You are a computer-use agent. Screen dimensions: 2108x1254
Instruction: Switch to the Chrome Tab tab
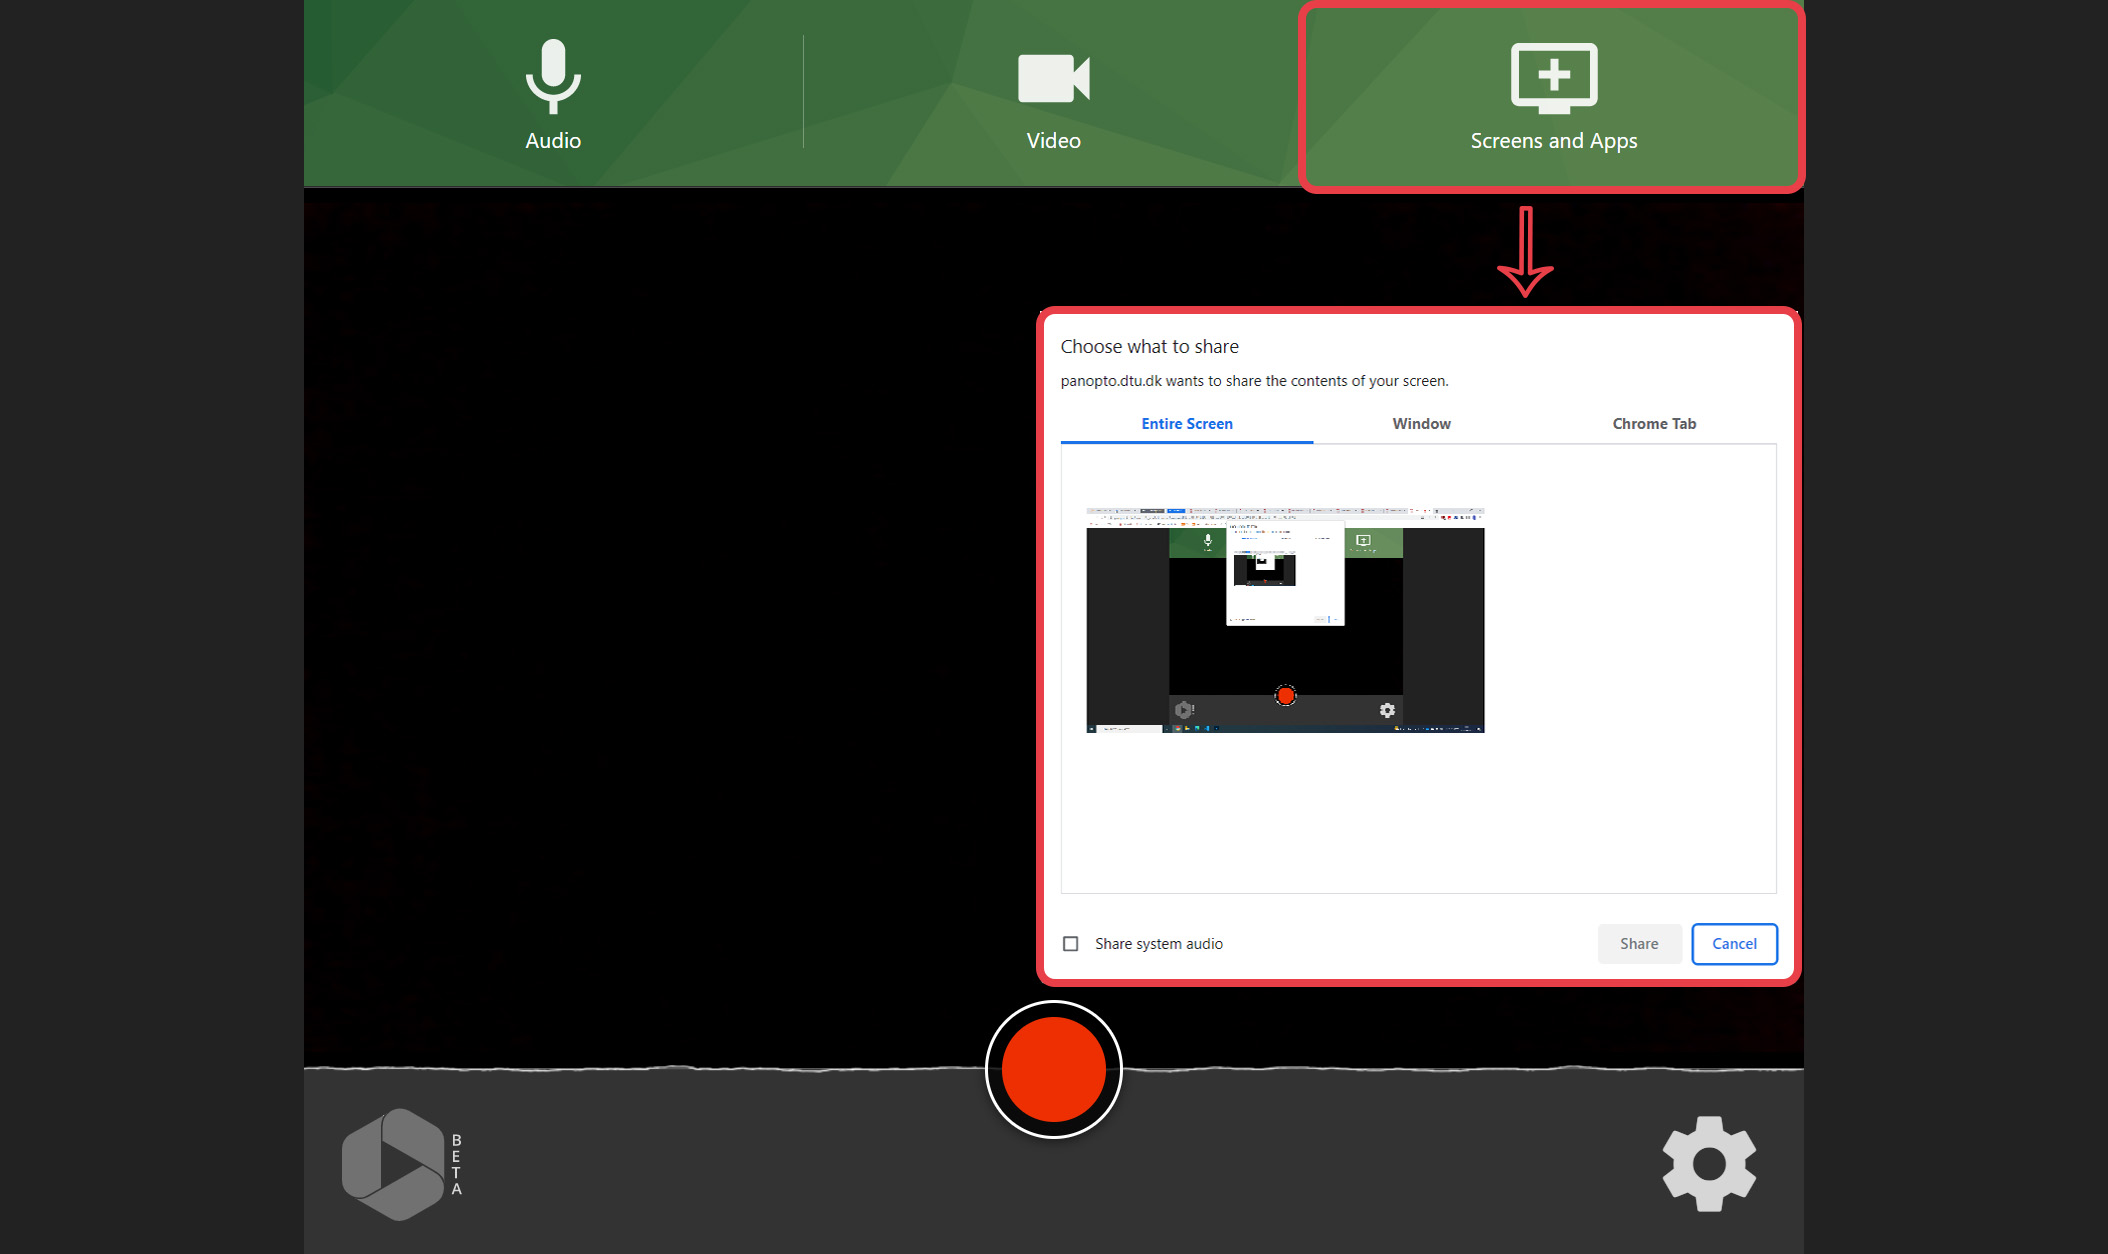(1654, 424)
